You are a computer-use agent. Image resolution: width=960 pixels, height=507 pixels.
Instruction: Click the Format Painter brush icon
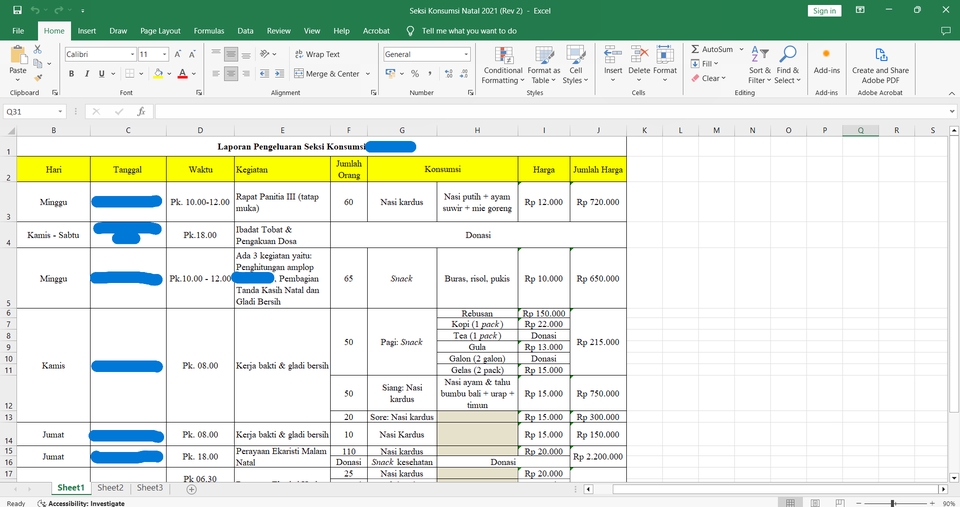tap(38, 78)
